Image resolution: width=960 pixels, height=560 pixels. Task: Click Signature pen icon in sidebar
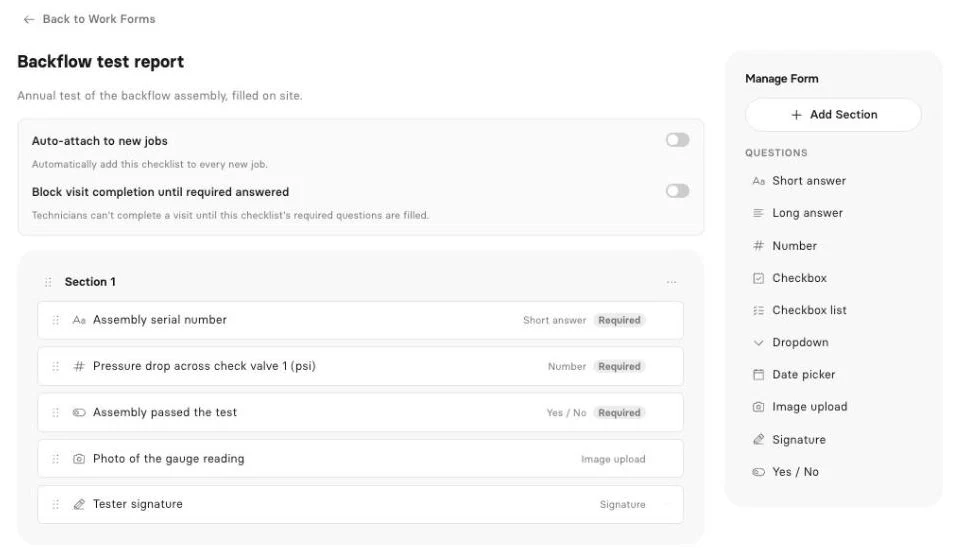[x=759, y=439]
